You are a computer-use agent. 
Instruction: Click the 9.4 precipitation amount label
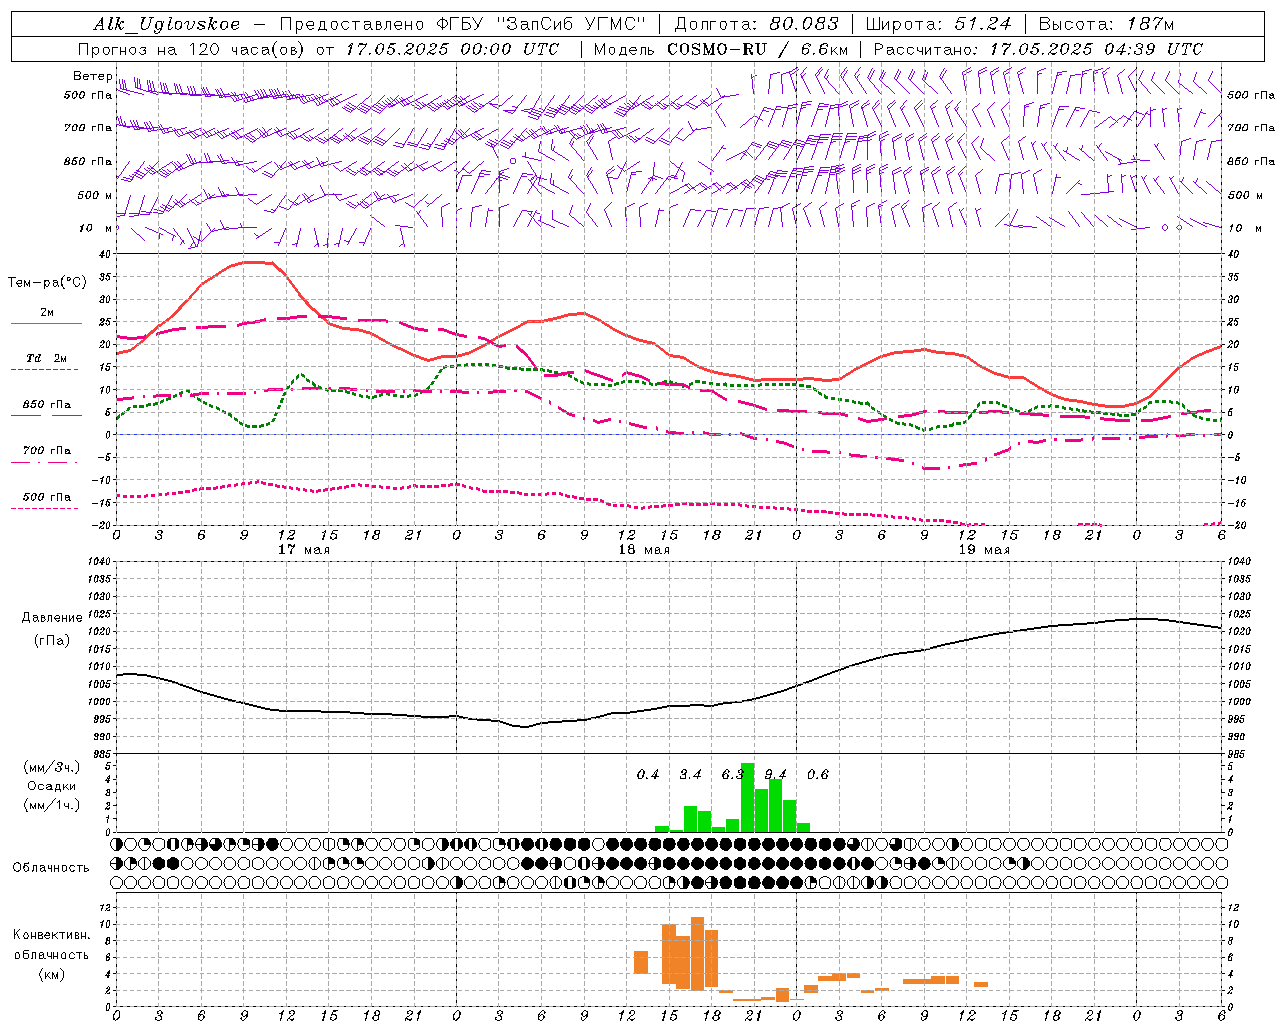pos(775,774)
